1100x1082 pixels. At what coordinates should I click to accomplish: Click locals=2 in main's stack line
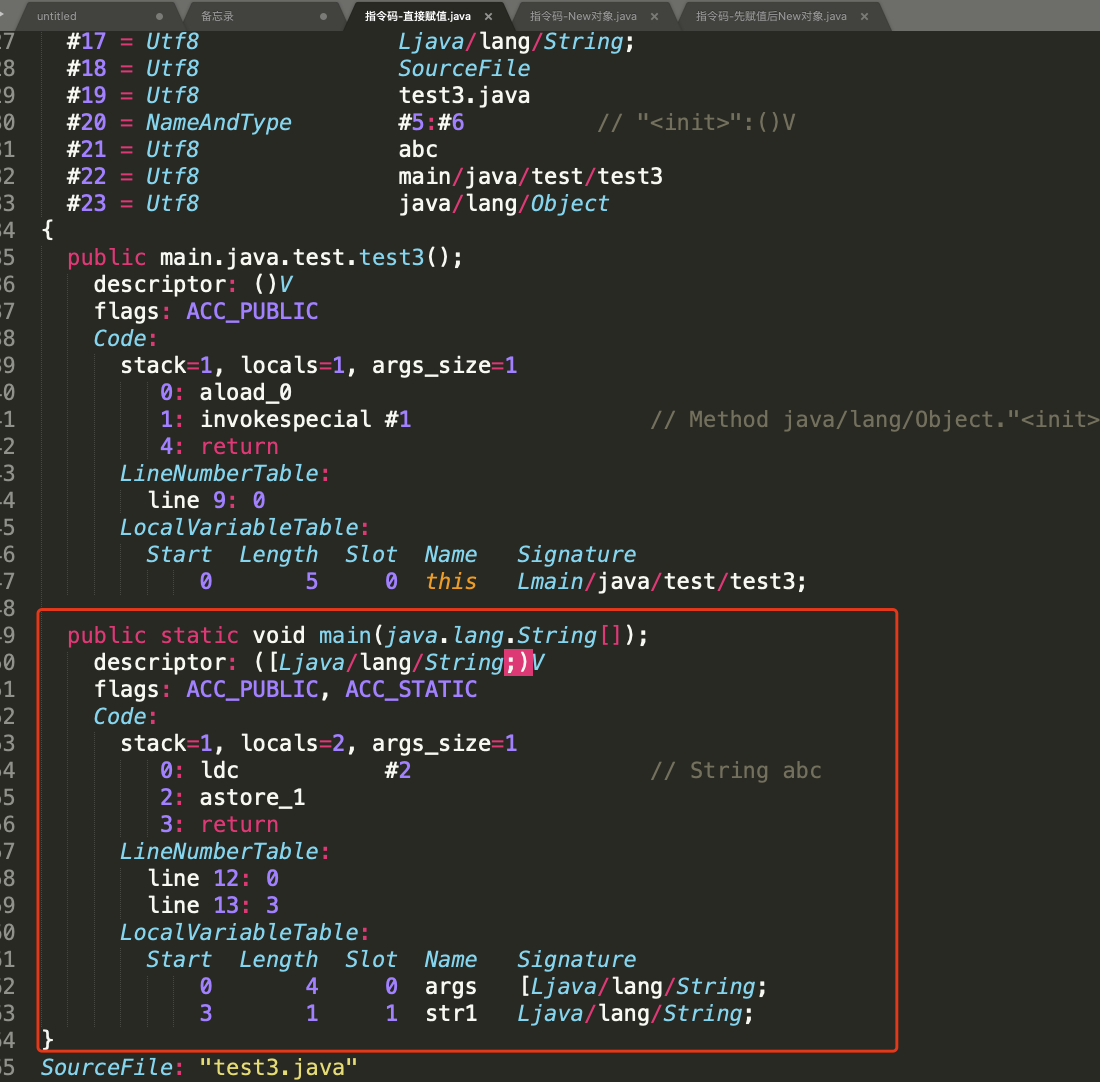[x=293, y=743]
